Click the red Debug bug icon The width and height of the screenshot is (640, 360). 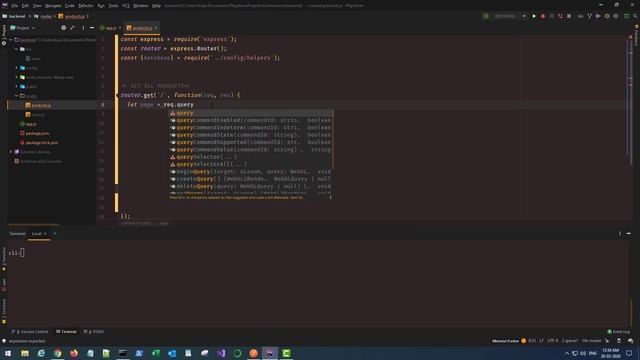coord(543,16)
